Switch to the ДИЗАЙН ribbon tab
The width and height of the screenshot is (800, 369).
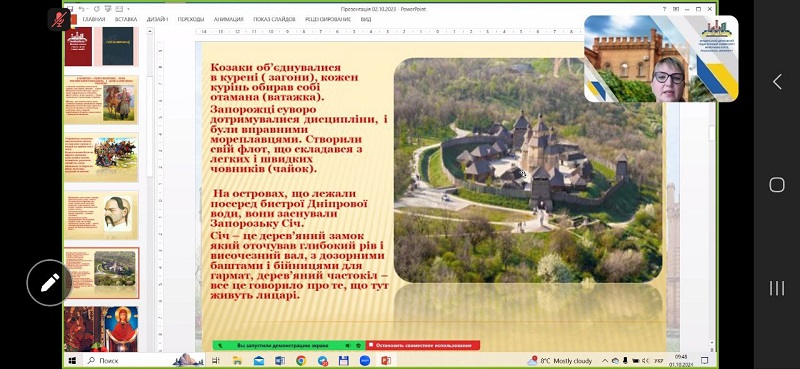pyautogui.click(x=157, y=19)
